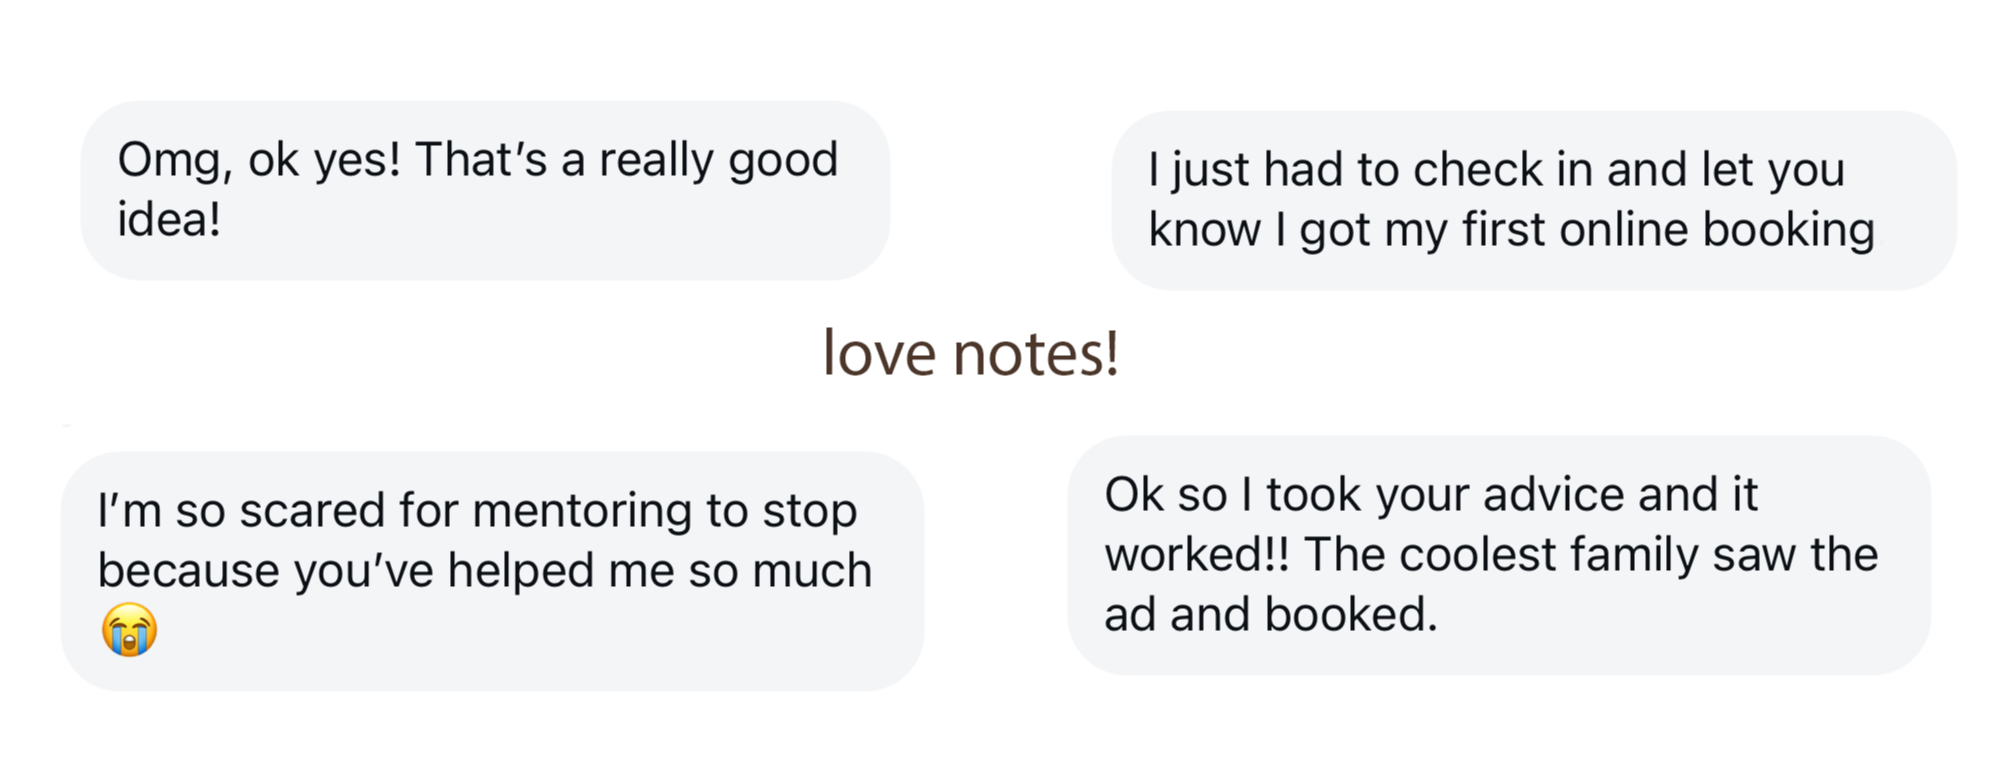Click the crying face emoji
This screenshot has width=1991, height=769.
(129, 630)
